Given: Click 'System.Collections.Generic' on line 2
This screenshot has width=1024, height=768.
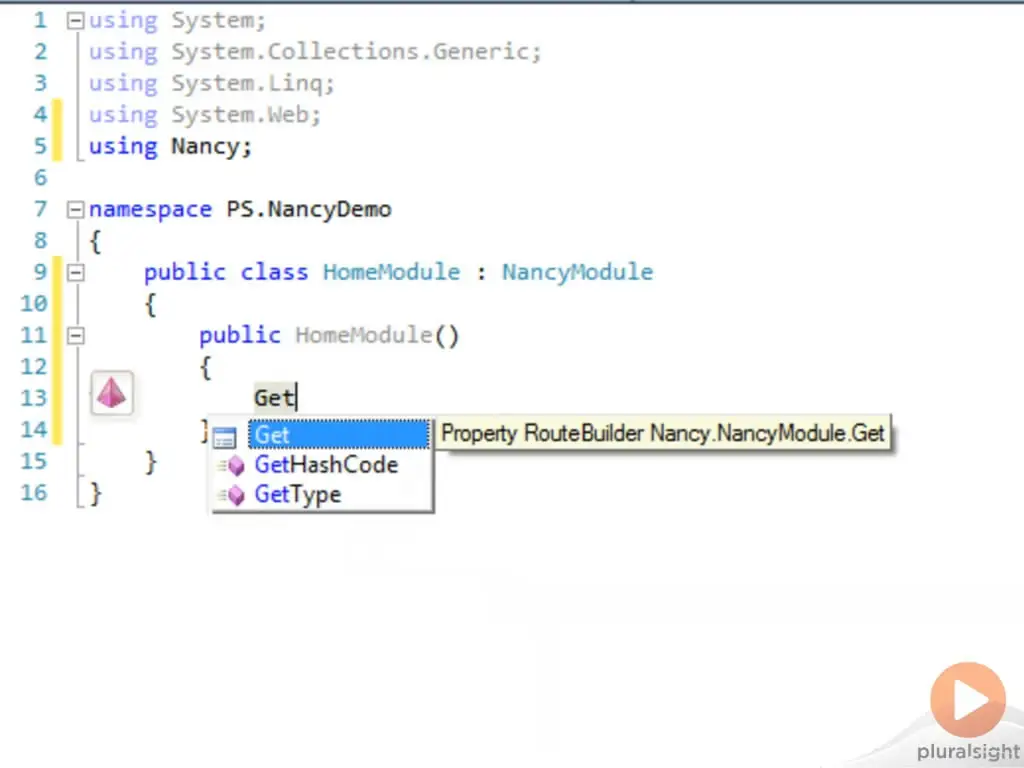Looking at the screenshot, I should tap(349, 52).
